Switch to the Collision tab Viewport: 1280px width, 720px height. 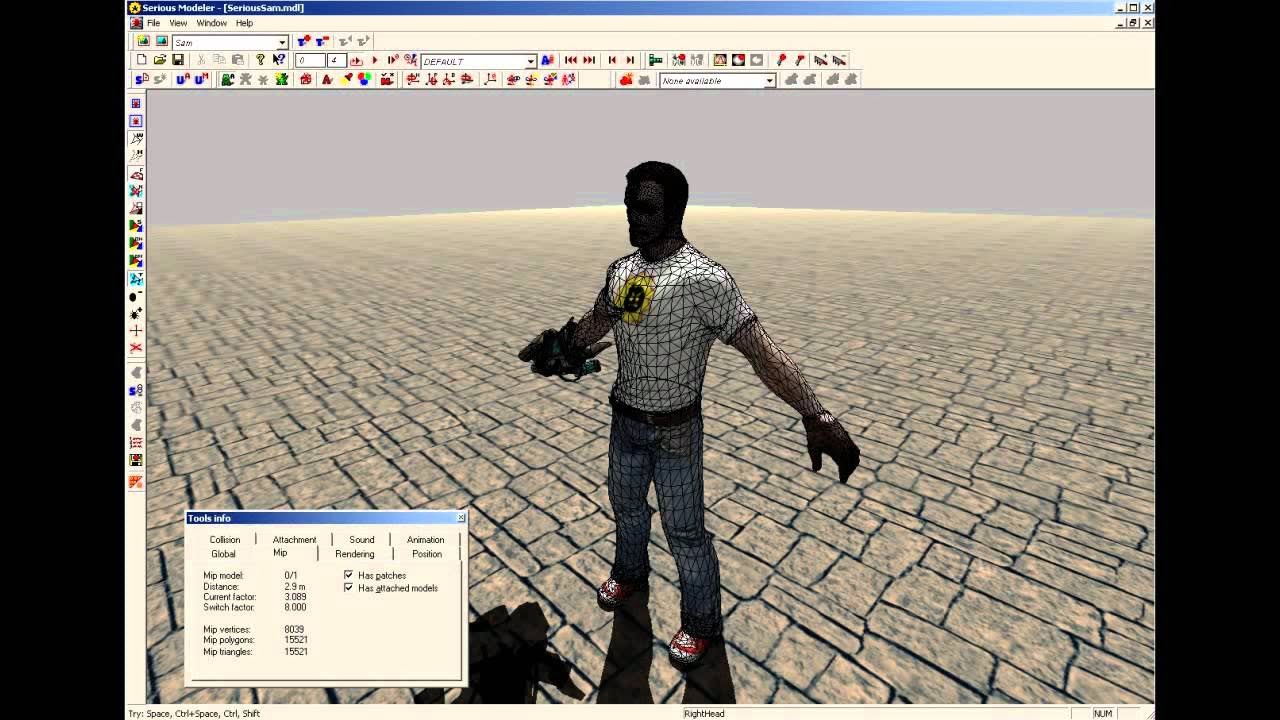[225, 539]
